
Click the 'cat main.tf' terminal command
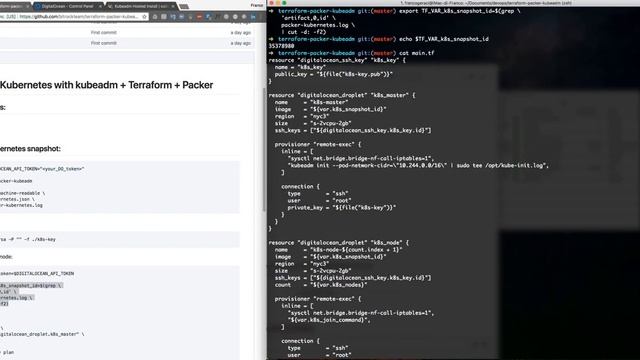coord(416,53)
